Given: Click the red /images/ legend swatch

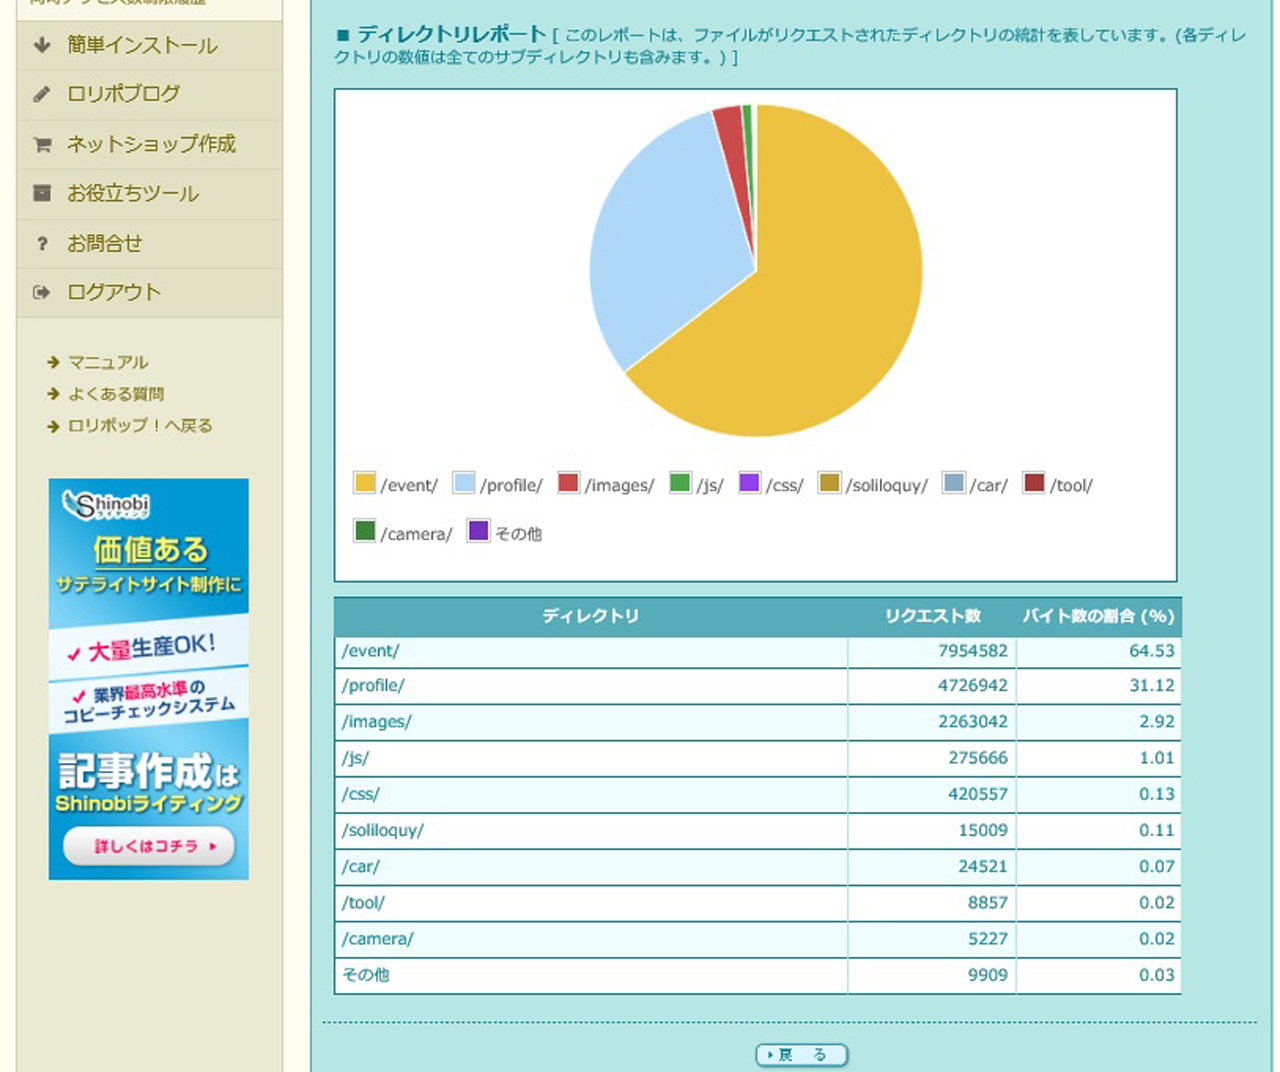Looking at the screenshot, I should (569, 483).
